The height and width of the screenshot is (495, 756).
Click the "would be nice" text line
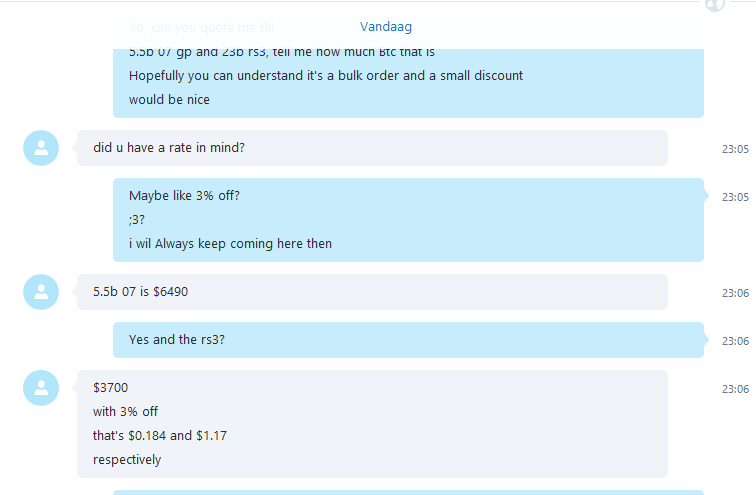click(169, 100)
